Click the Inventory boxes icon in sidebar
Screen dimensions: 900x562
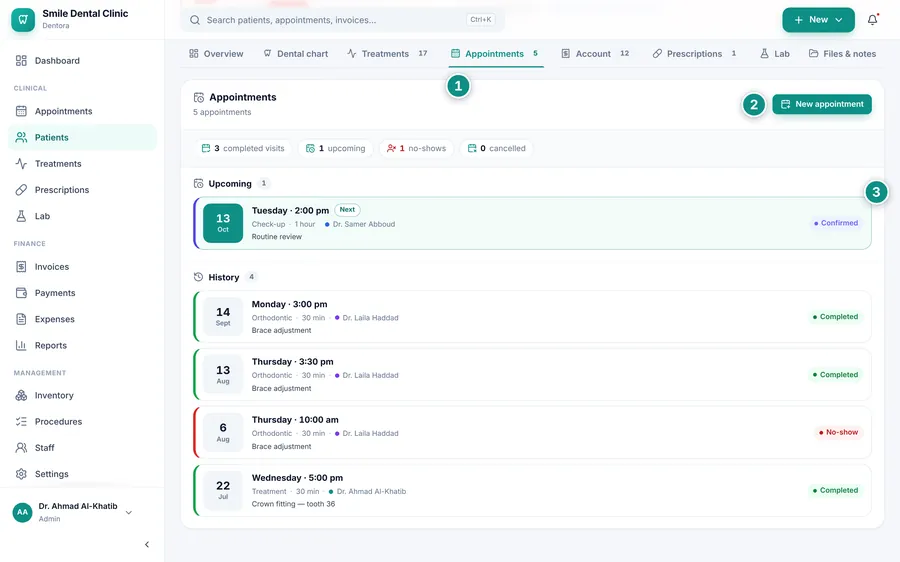coord(21,395)
